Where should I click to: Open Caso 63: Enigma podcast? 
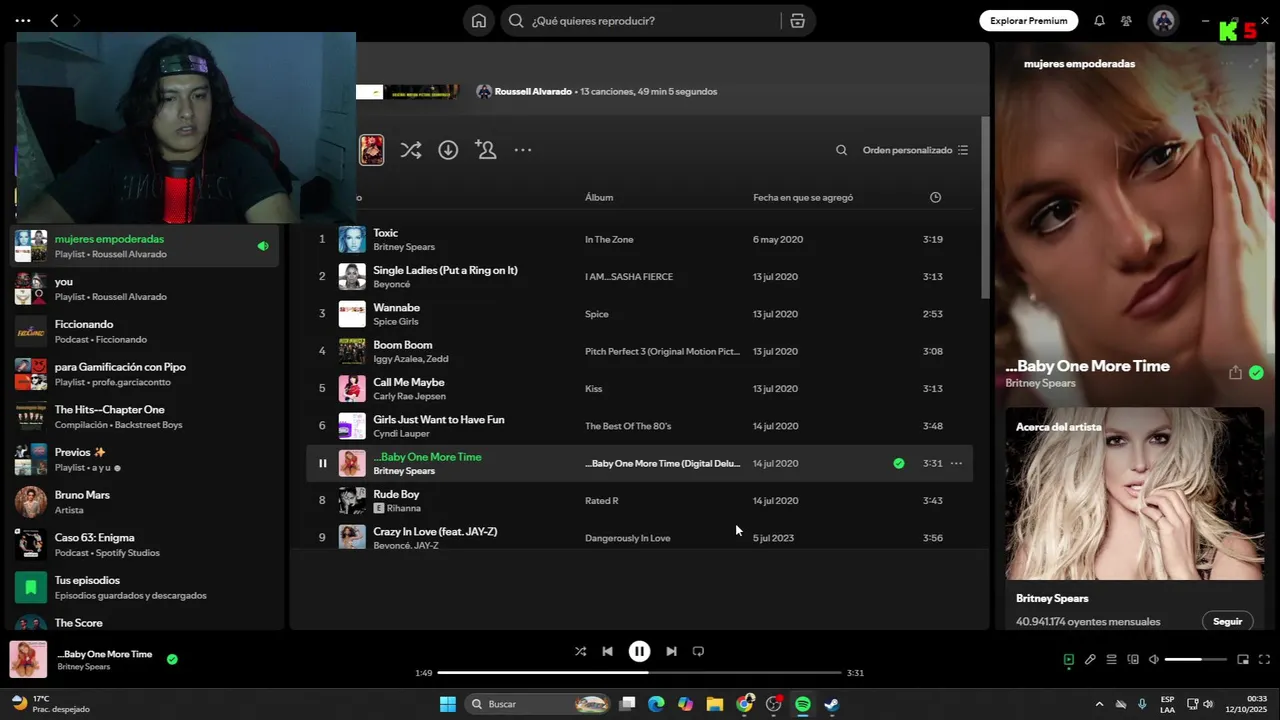145,545
